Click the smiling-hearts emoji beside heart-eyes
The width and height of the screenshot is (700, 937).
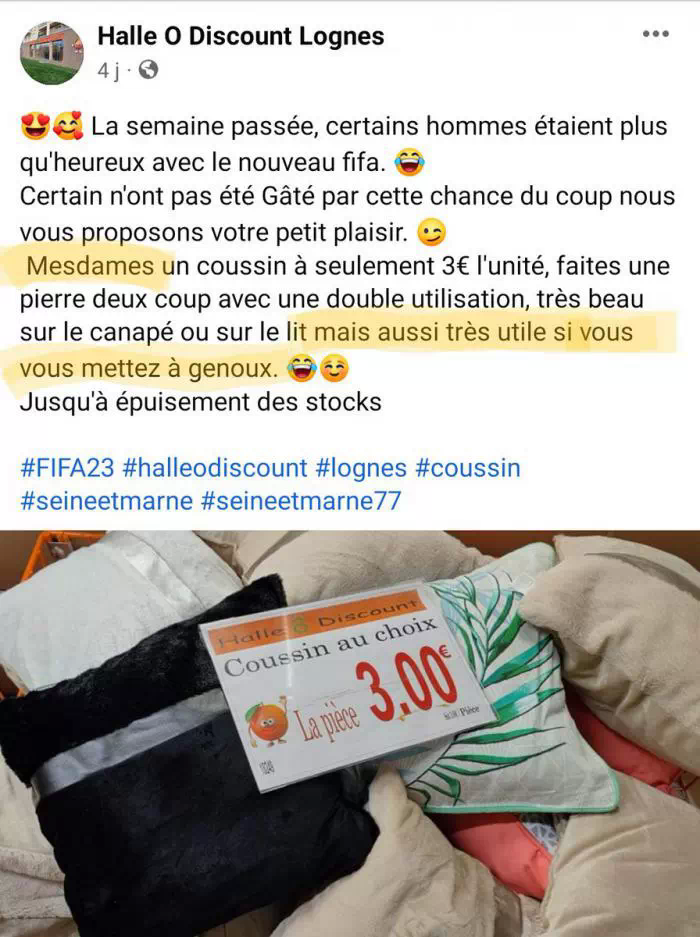(x=68, y=126)
